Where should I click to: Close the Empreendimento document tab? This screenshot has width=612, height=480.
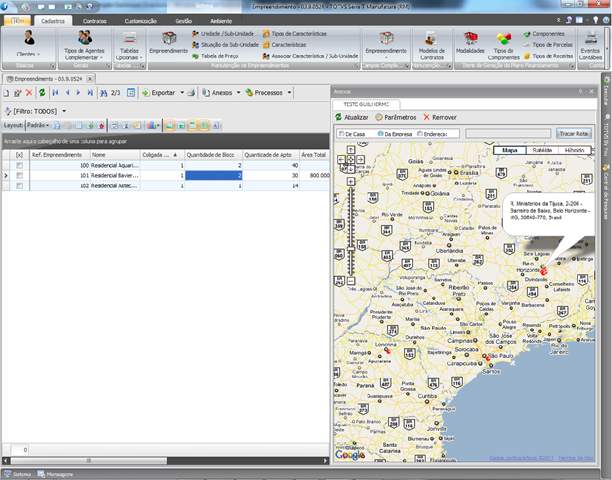pos(90,79)
